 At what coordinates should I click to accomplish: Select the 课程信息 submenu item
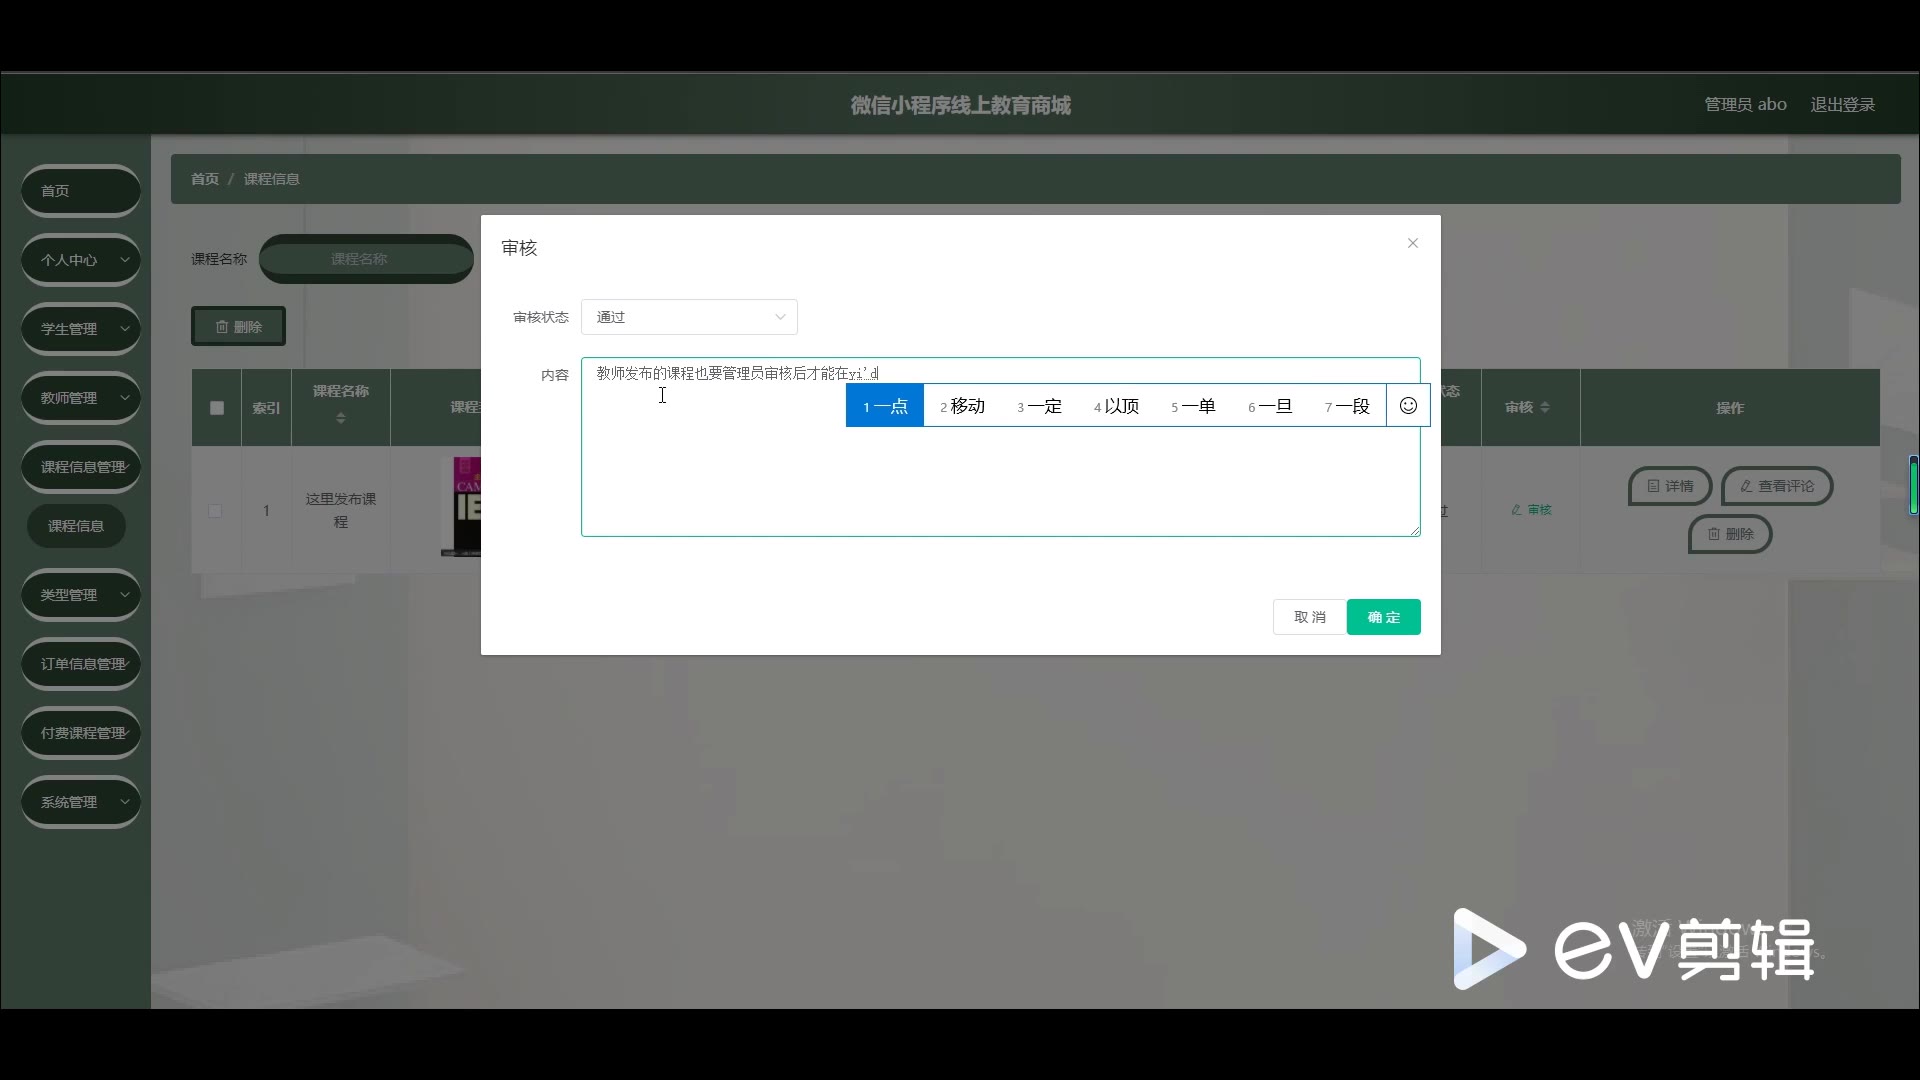click(76, 526)
